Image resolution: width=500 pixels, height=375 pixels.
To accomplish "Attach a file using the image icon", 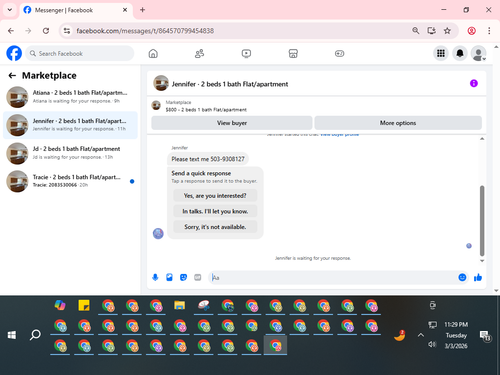I will (x=169, y=277).
